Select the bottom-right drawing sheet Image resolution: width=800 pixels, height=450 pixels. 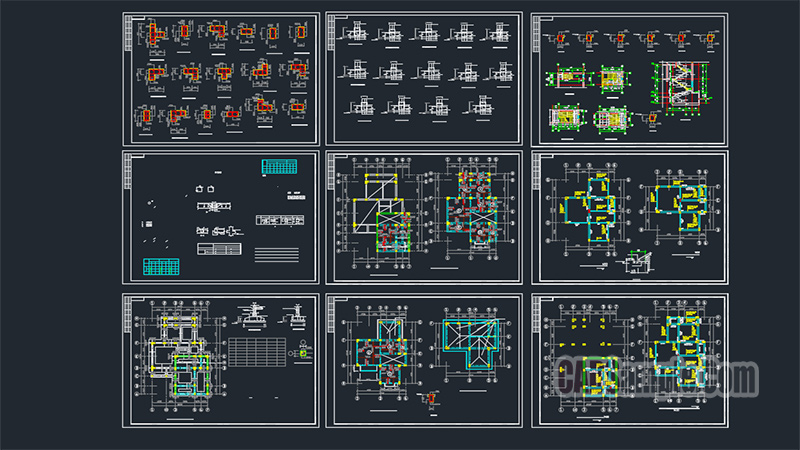point(627,359)
